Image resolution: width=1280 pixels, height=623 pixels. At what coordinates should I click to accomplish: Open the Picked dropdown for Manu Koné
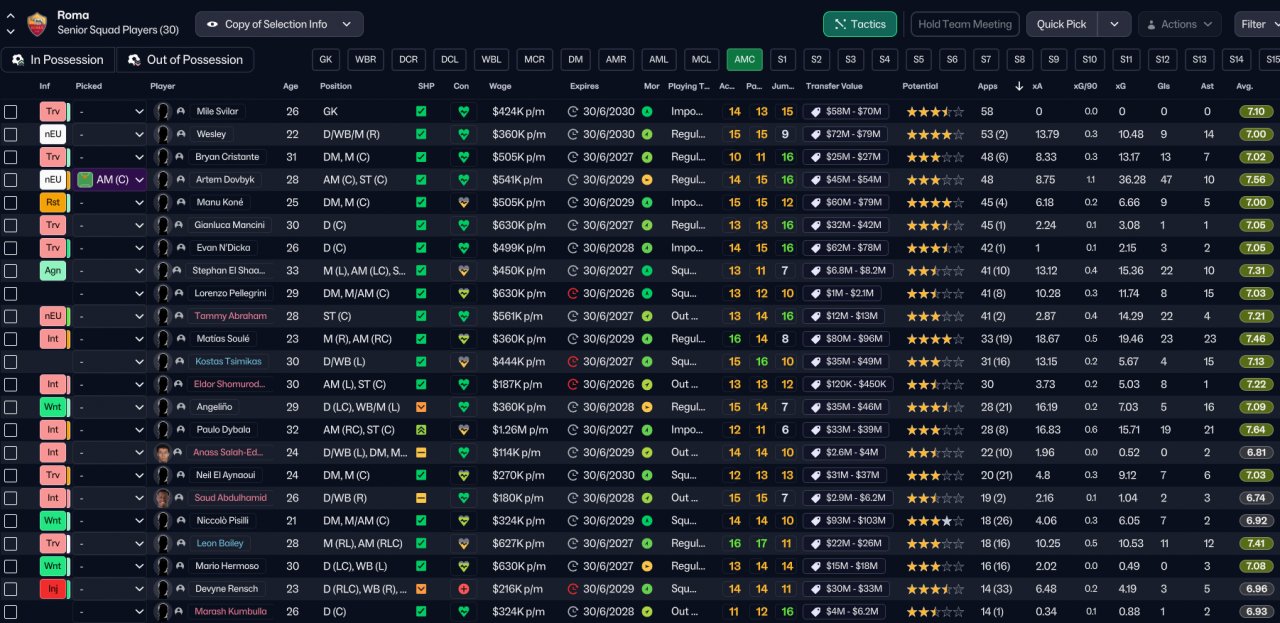tap(110, 203)
